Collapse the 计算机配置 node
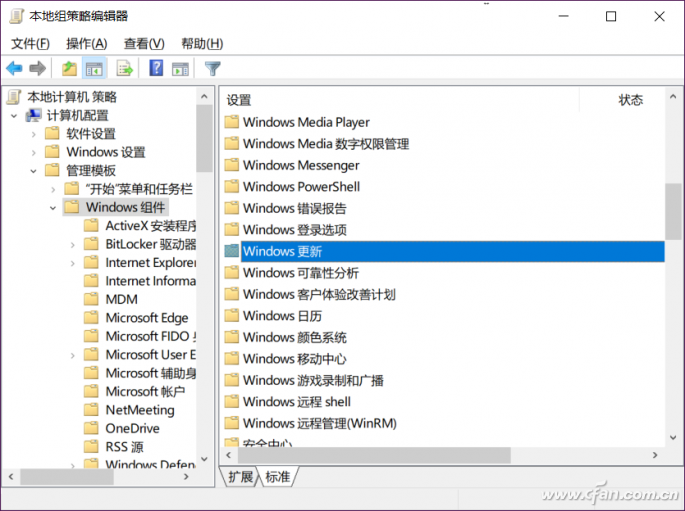 click(14, 116)
